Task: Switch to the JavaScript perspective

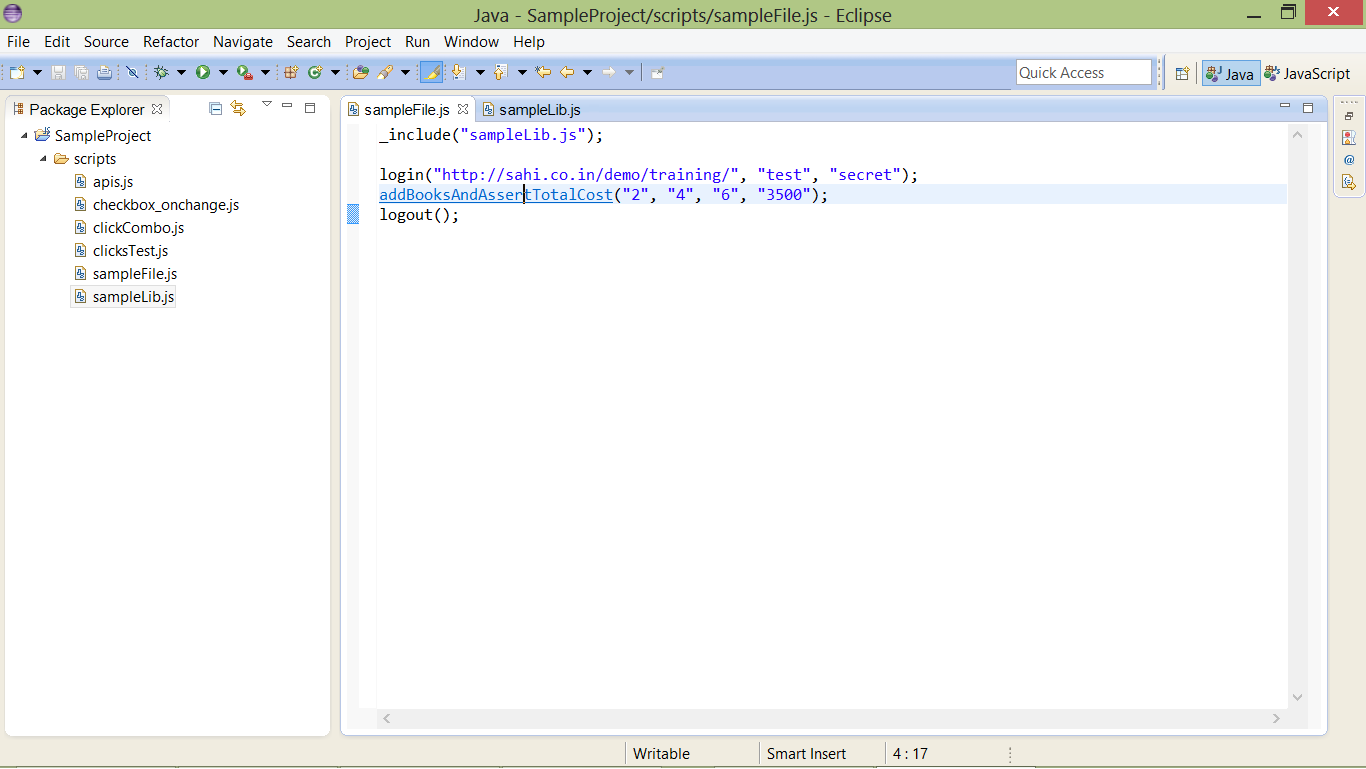Action: click(x=1310, y=72)
